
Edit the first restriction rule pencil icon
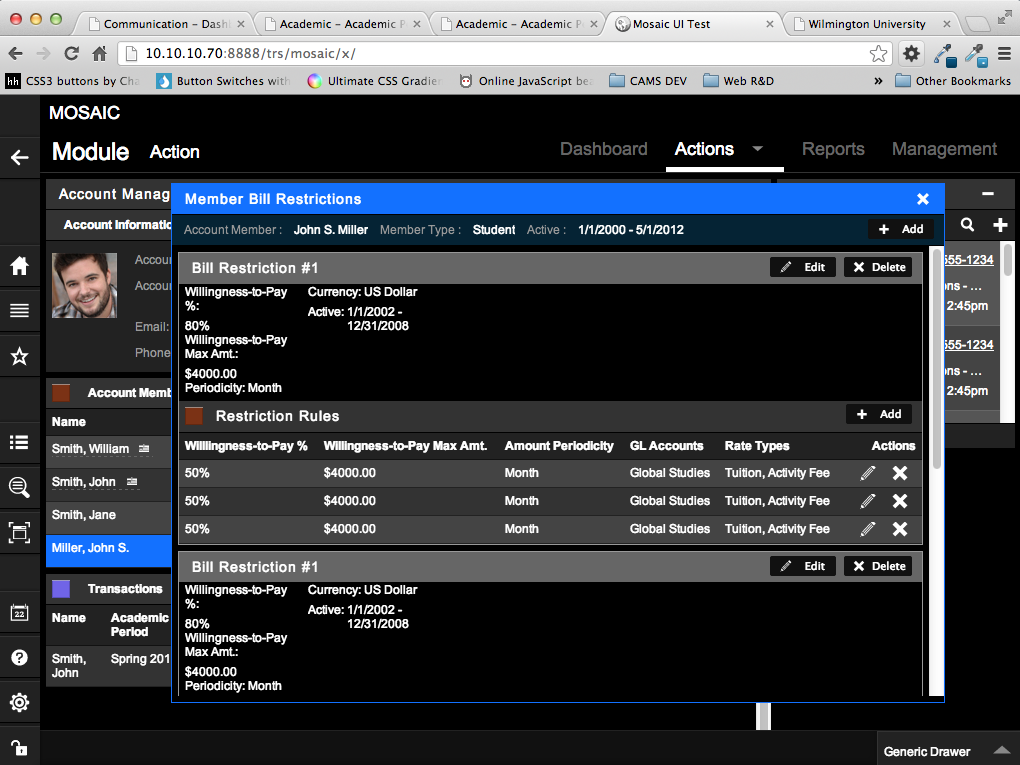pos(868,473)
